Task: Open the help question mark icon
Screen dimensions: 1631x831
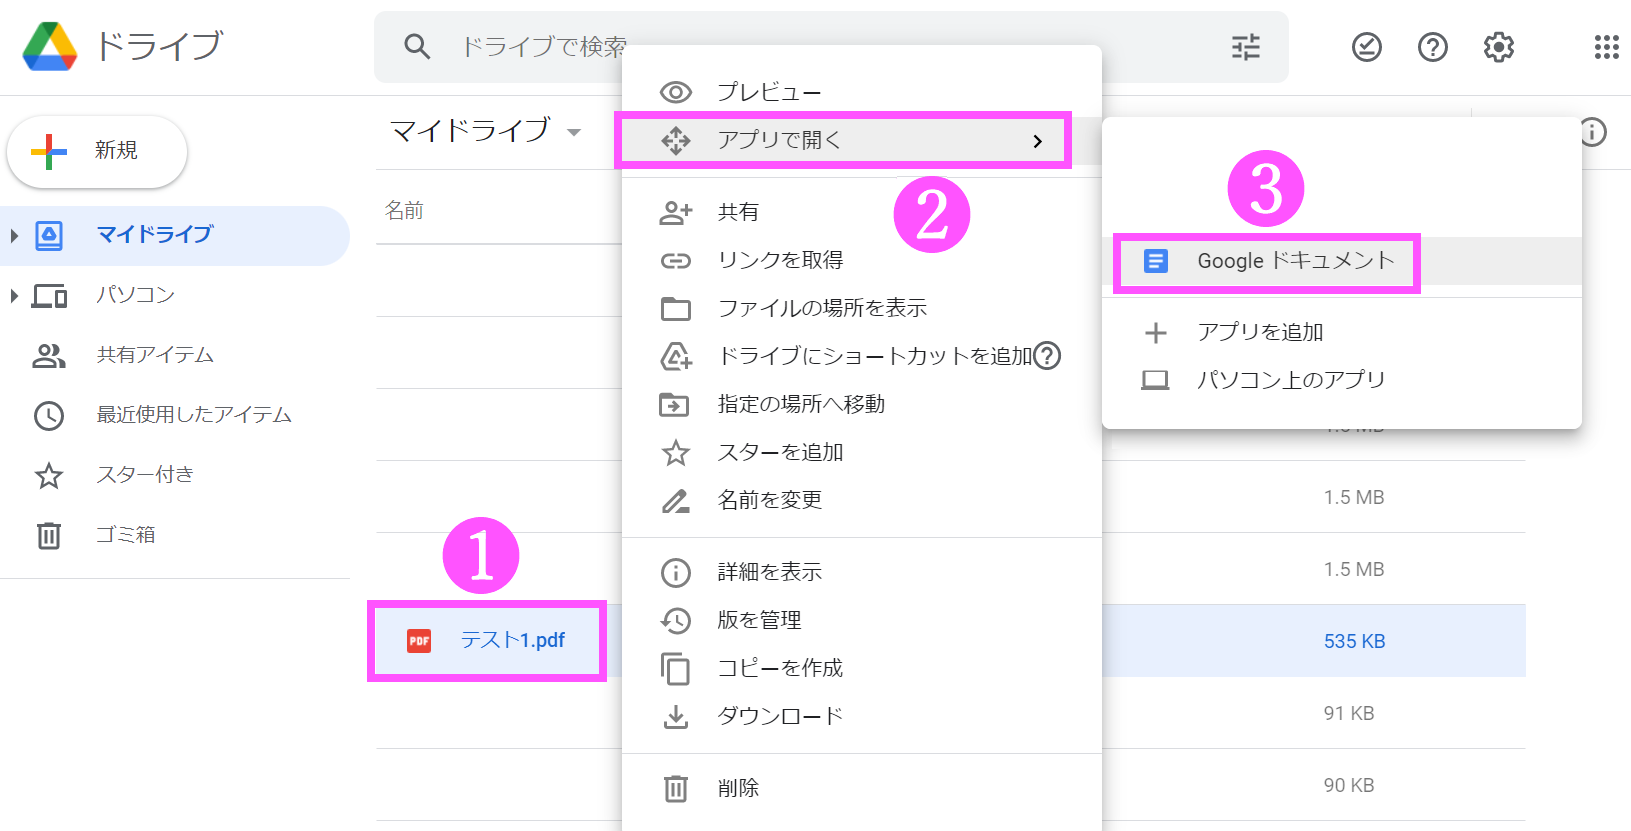Action: coord(1432,47)
